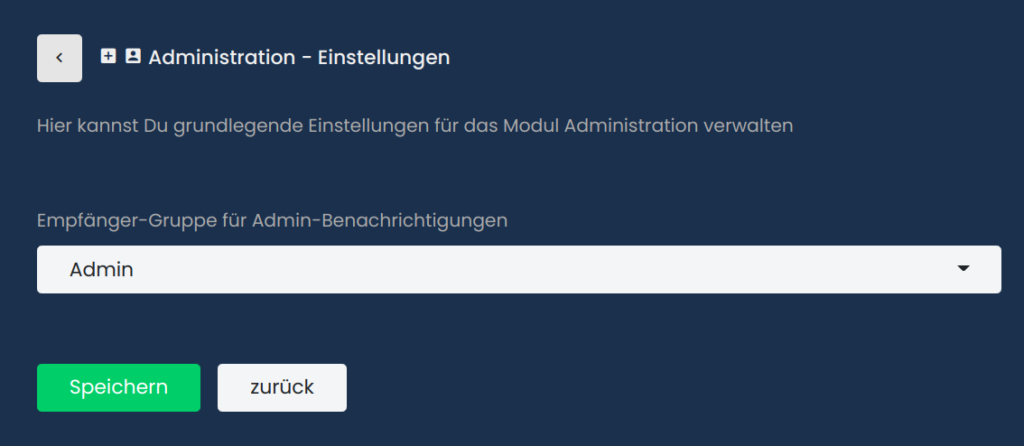The height and width of the screenshot is (446, 1024).
Task: Click the back chevron button
Action: (59, 58)
